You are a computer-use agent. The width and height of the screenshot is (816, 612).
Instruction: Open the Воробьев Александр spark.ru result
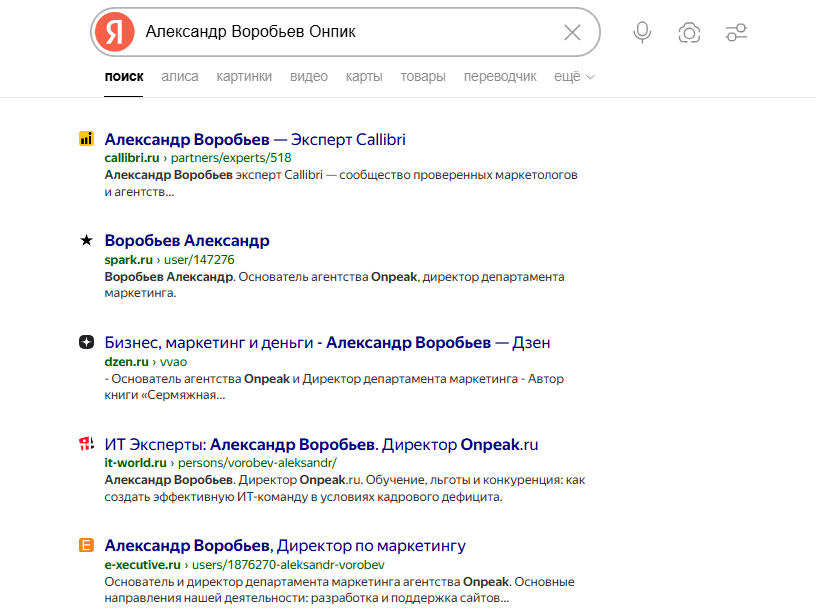click(x=187, y=240)
